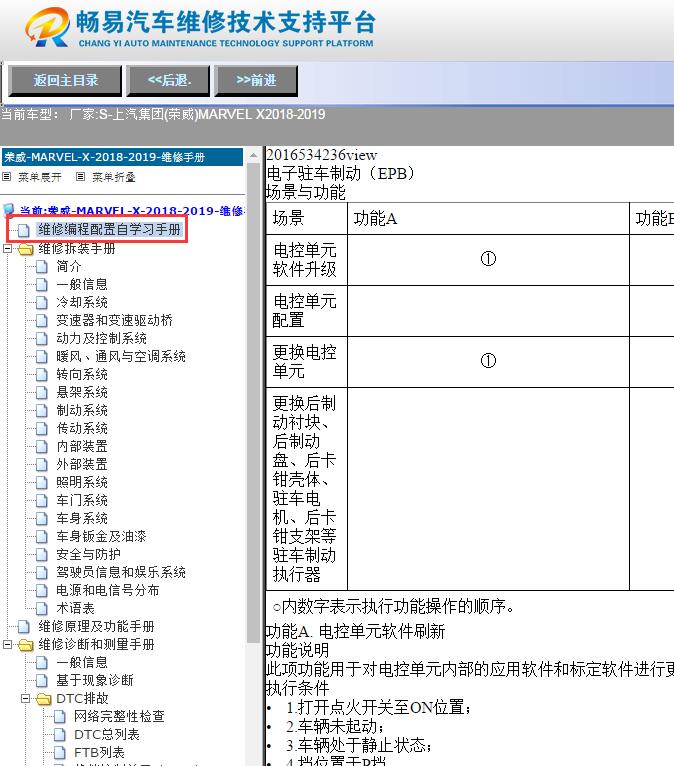Collapse the DTC排故 folder node
Viewport: 674px width, 766px height.
tap(25, 699)
